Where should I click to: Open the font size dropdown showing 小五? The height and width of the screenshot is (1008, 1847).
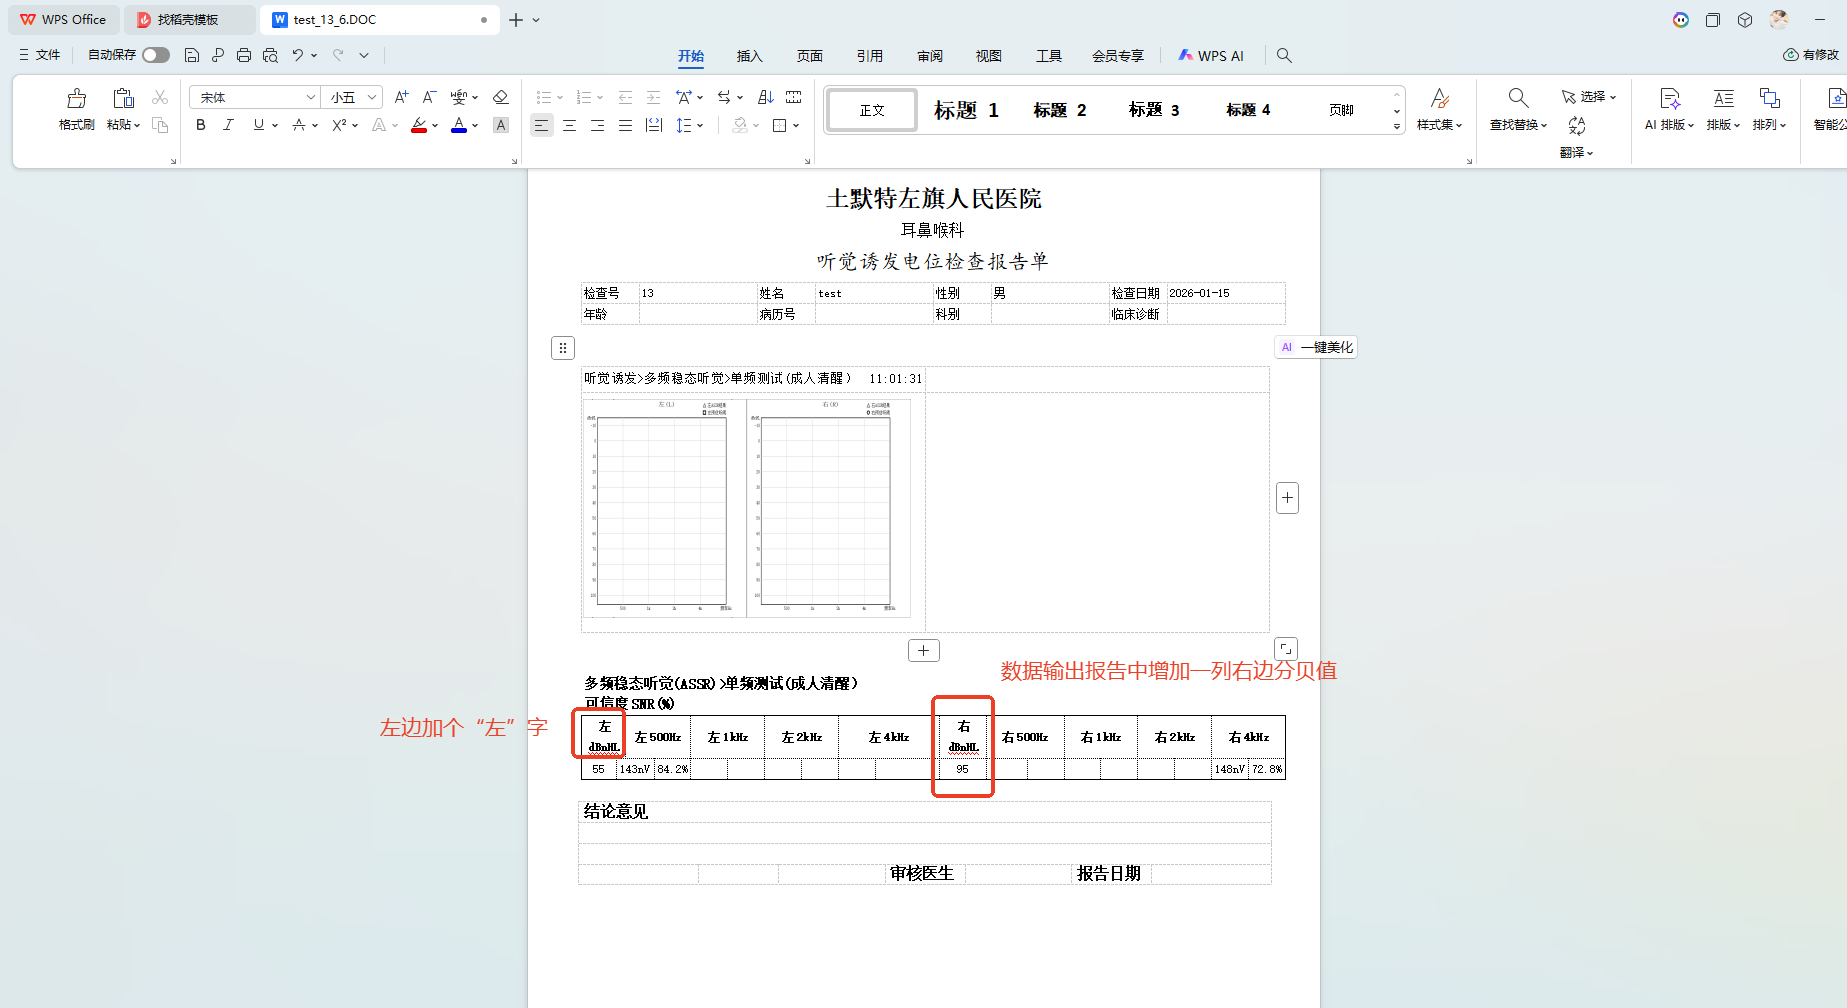372,97
